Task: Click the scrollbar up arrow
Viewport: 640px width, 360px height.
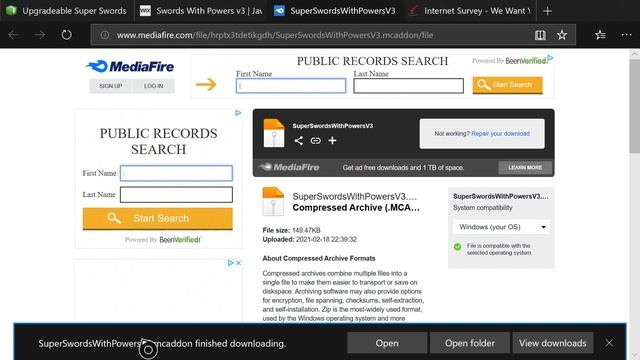Action: (634, 53)
